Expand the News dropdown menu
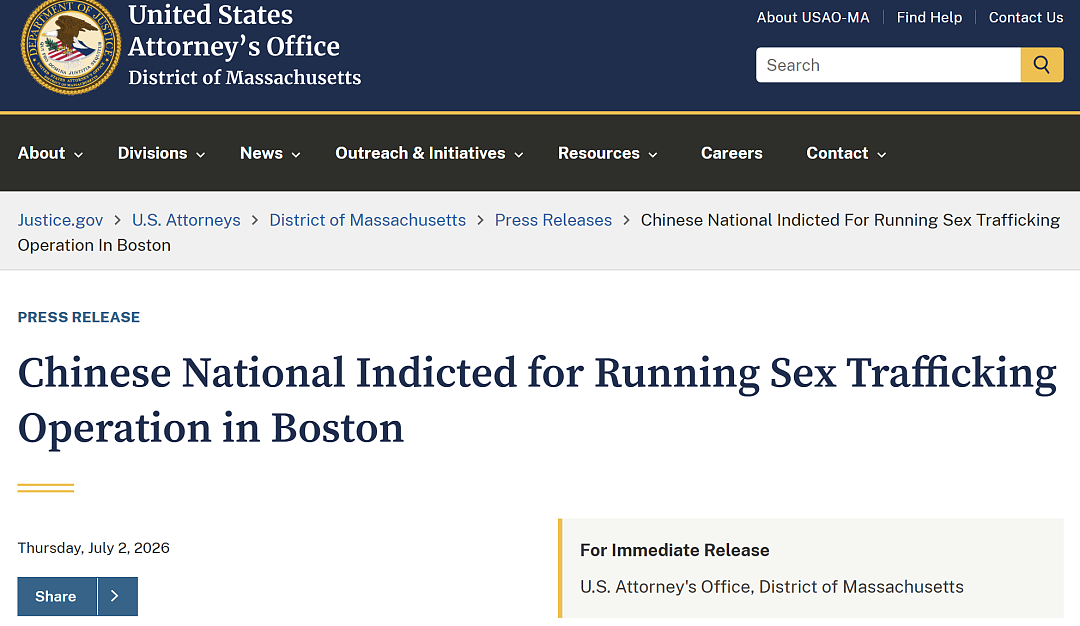This screenshot has height=626, width=1080. coord(270,154)
